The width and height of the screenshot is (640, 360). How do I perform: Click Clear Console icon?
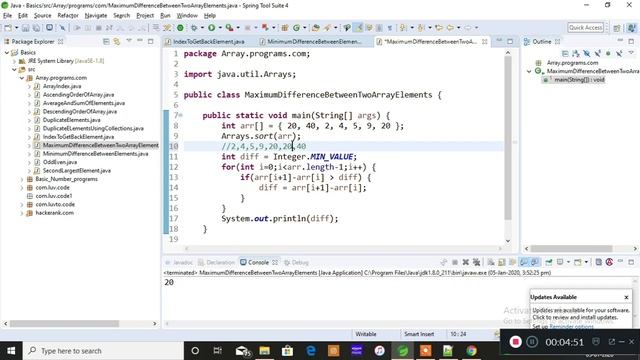(x=491, y=262)
